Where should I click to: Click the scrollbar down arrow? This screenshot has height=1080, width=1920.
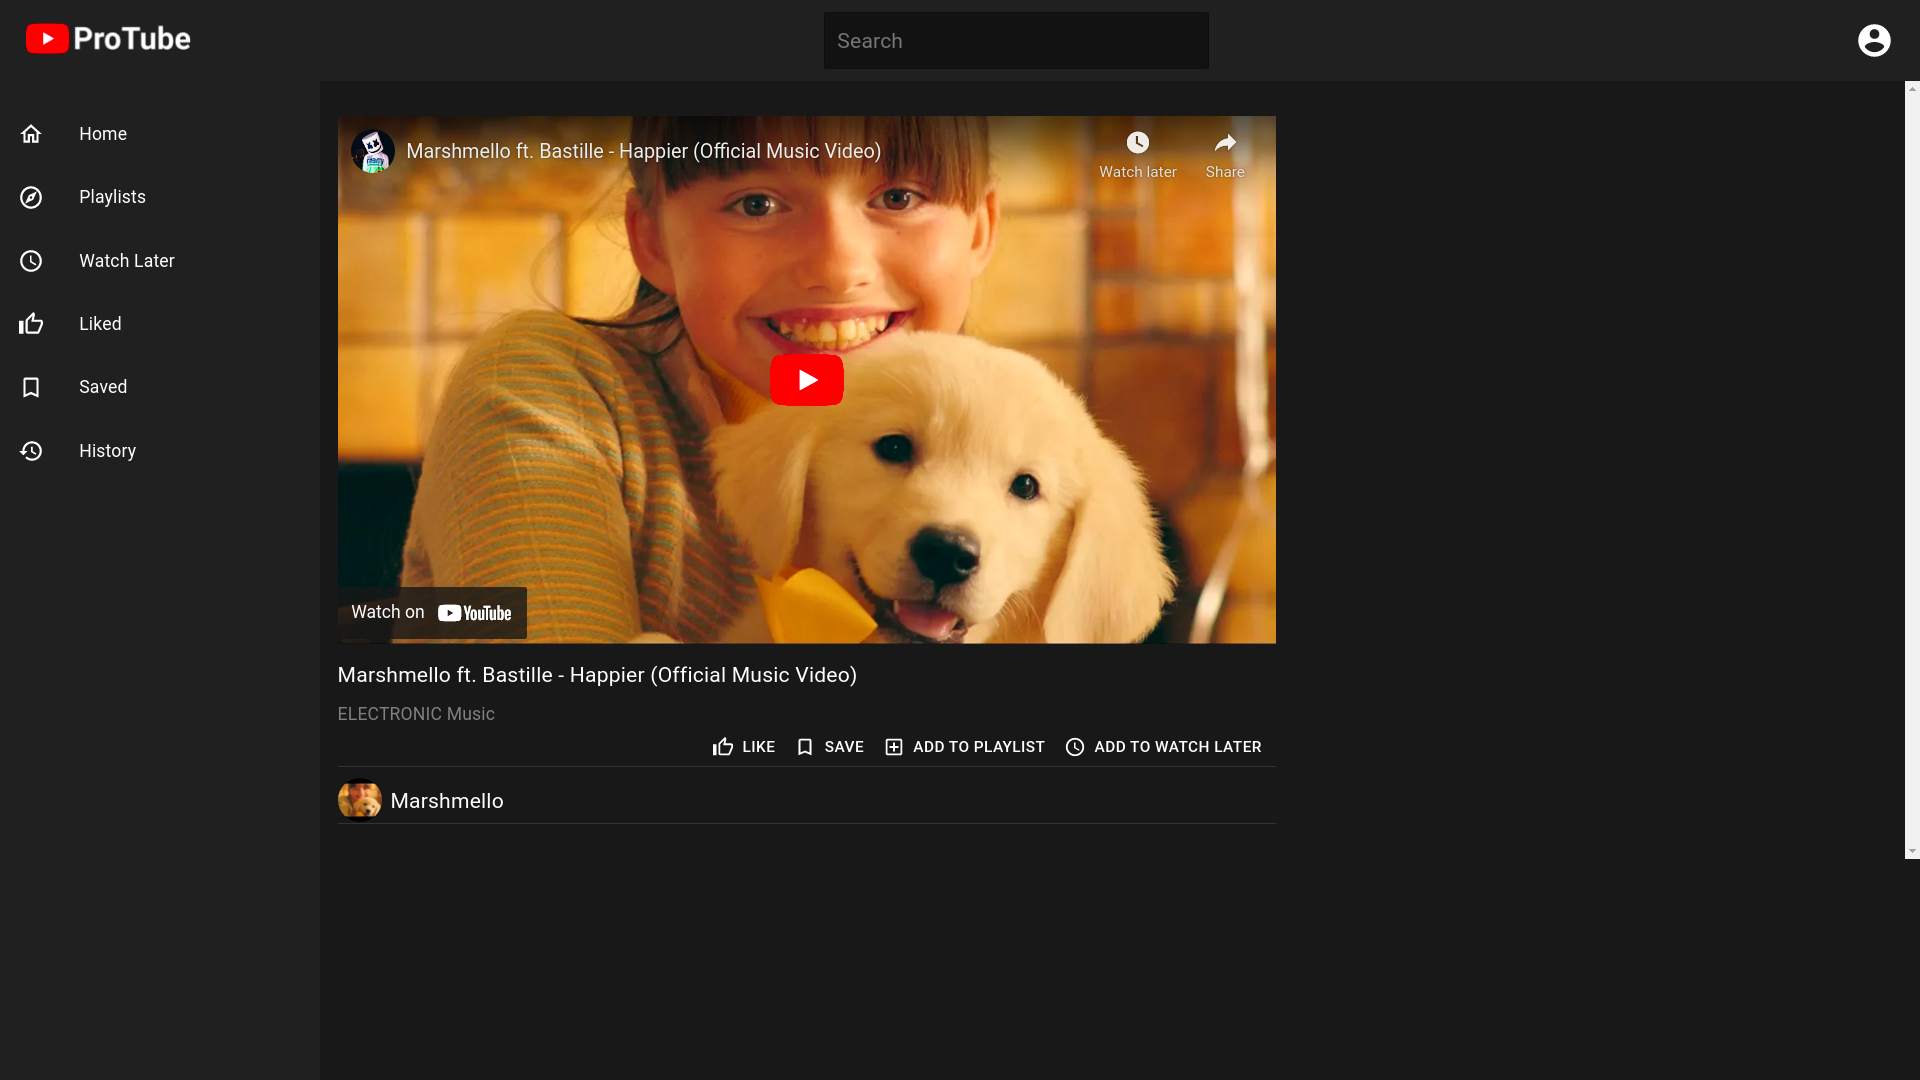pos(1912,852)
